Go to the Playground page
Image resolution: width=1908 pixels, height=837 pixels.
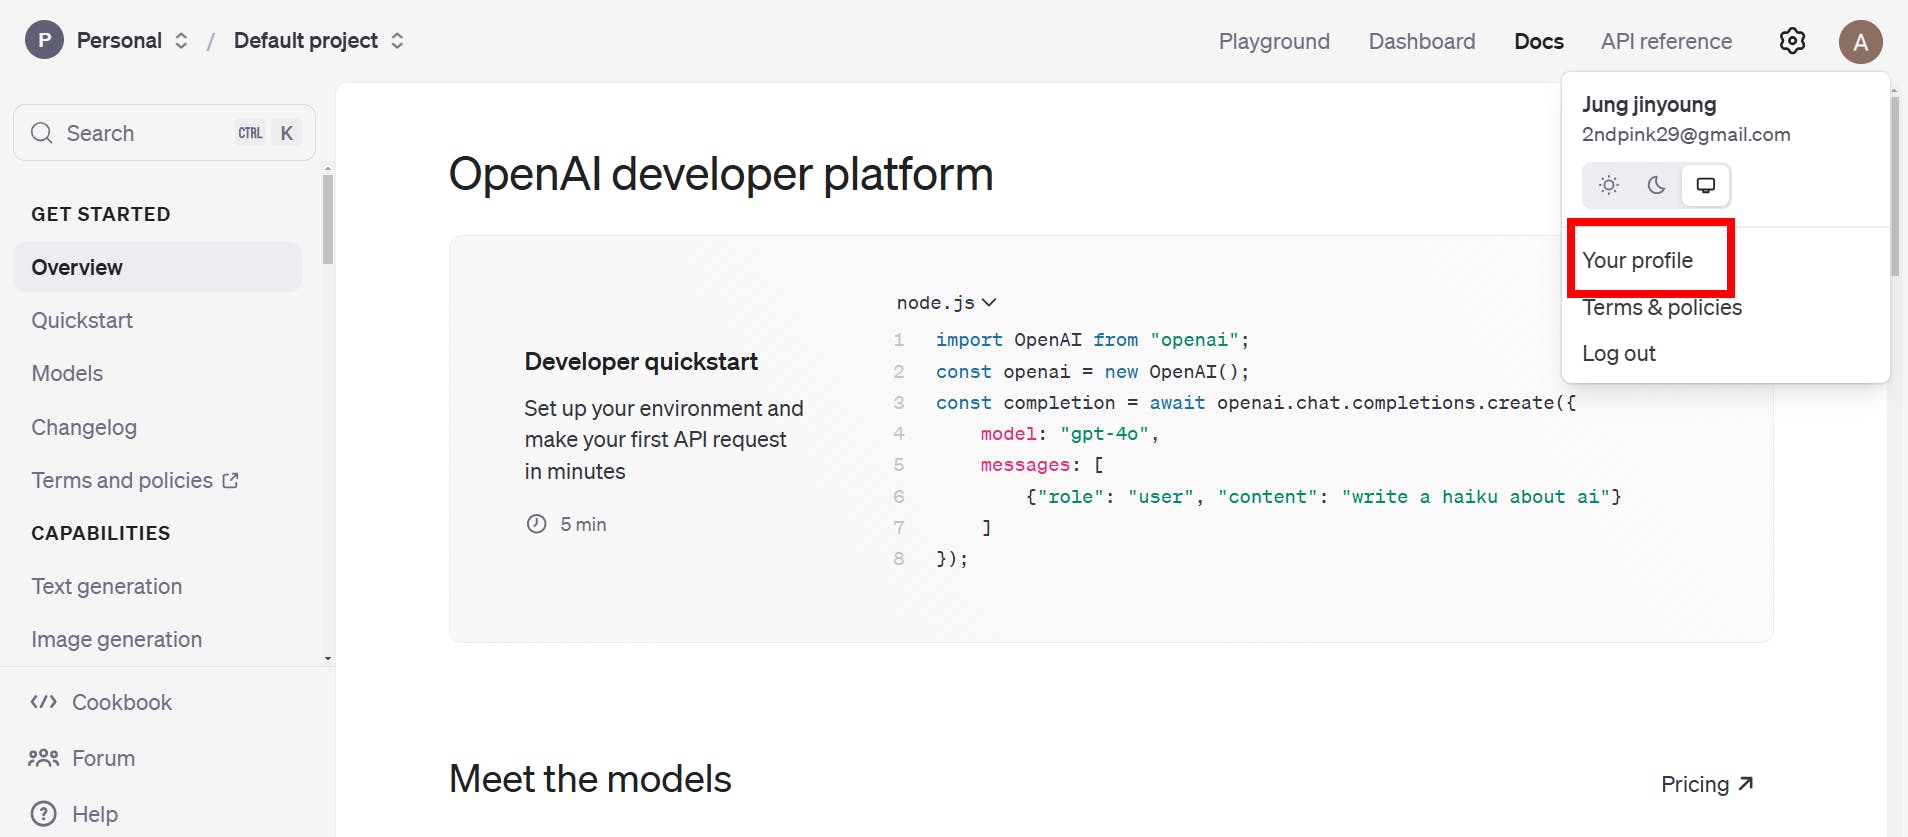tap(1274, 42)
